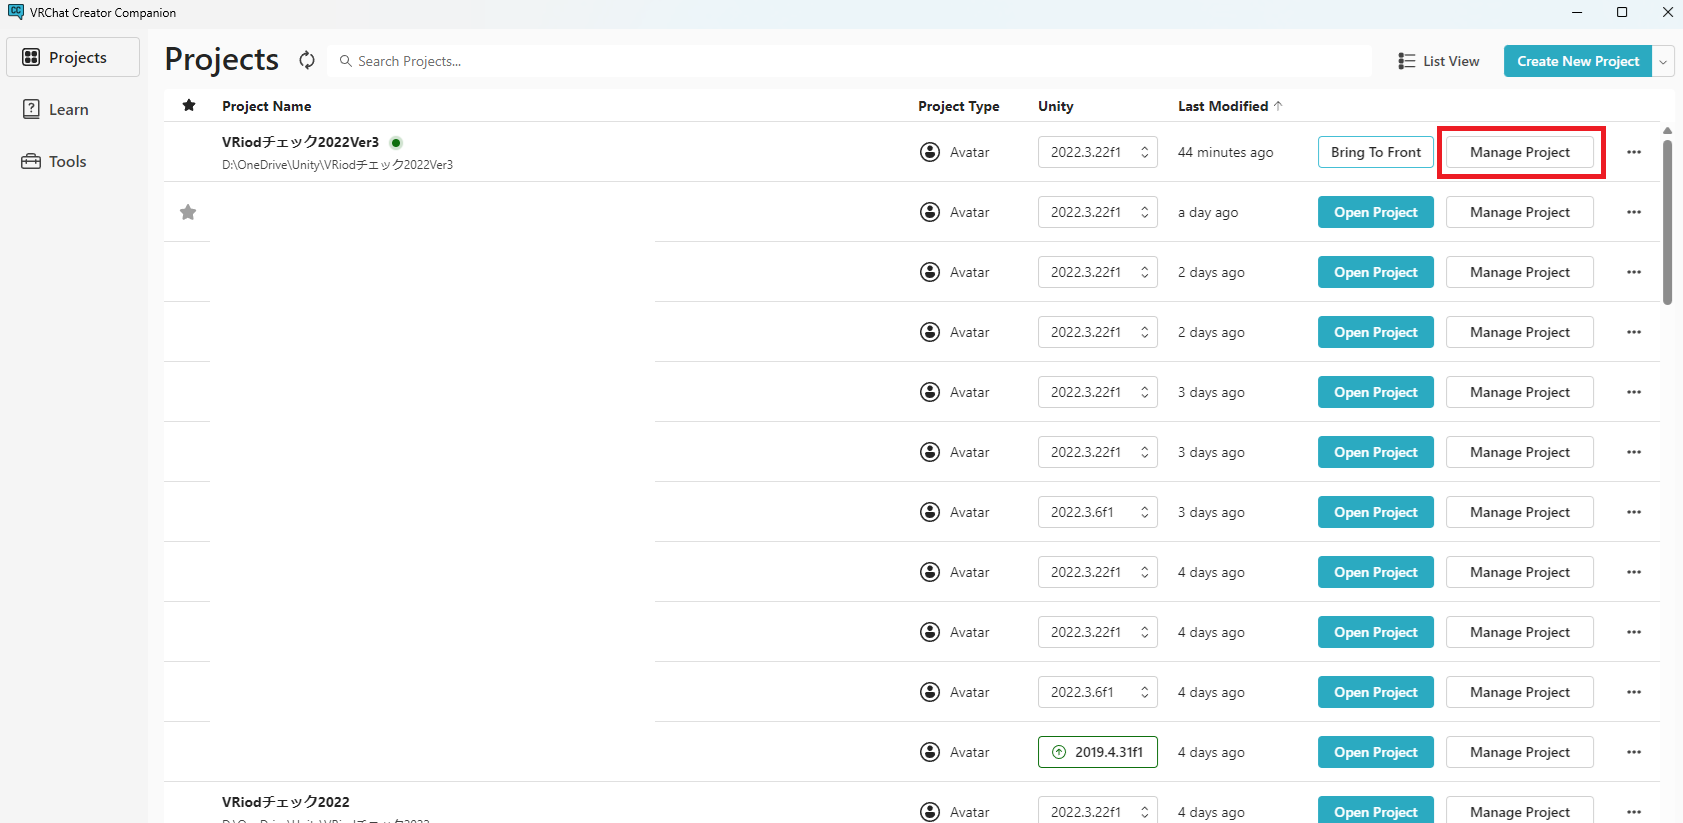This screenshot has height=823, width=1683.
Task: Open Unity version dropdown for the 44 minutes ago project
Action: click(1097, 152)
